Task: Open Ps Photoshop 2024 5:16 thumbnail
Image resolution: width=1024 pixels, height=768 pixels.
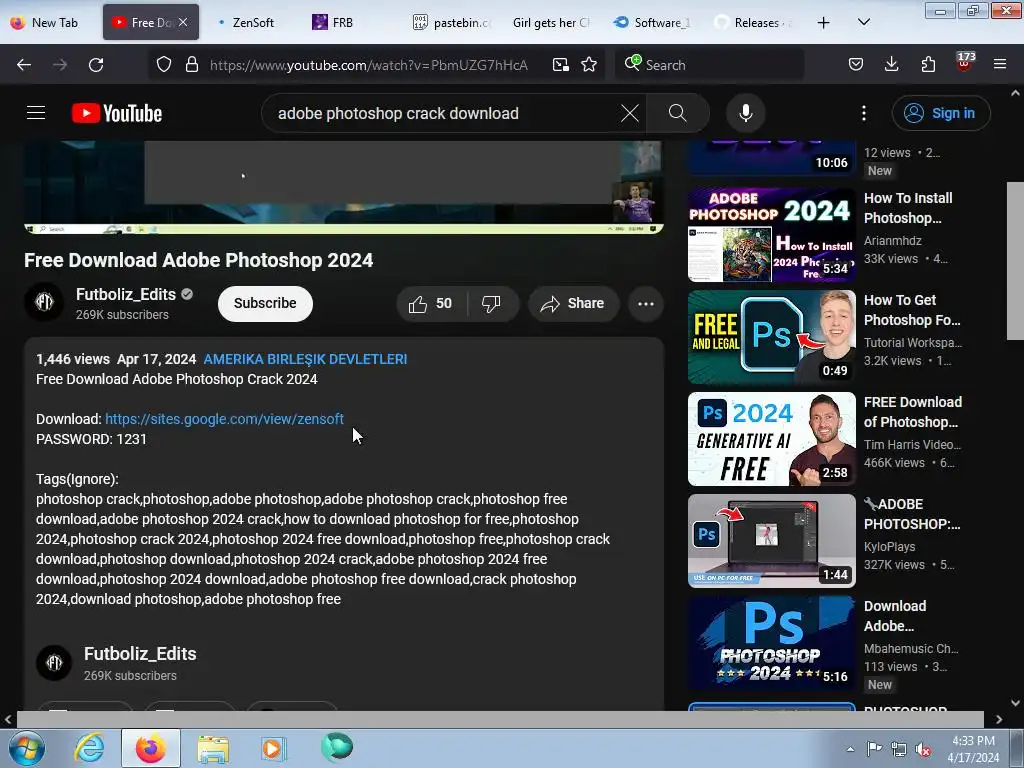Action: tap(771, 643)
